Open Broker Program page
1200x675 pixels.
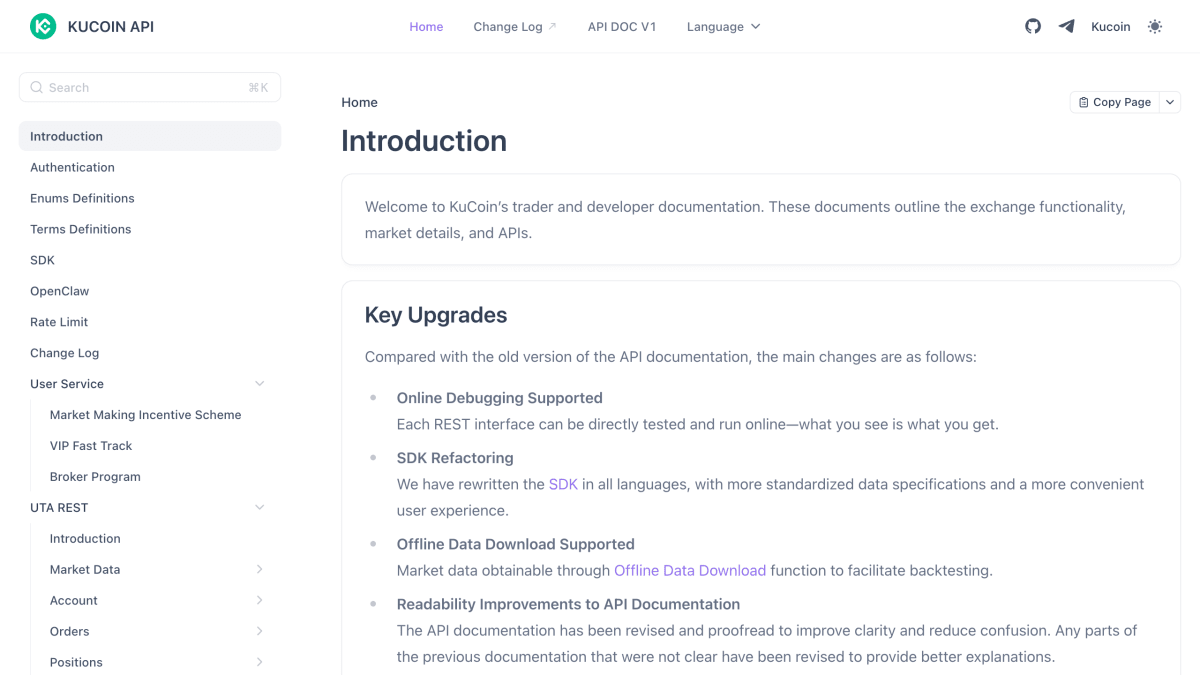[x=95, y=477]
